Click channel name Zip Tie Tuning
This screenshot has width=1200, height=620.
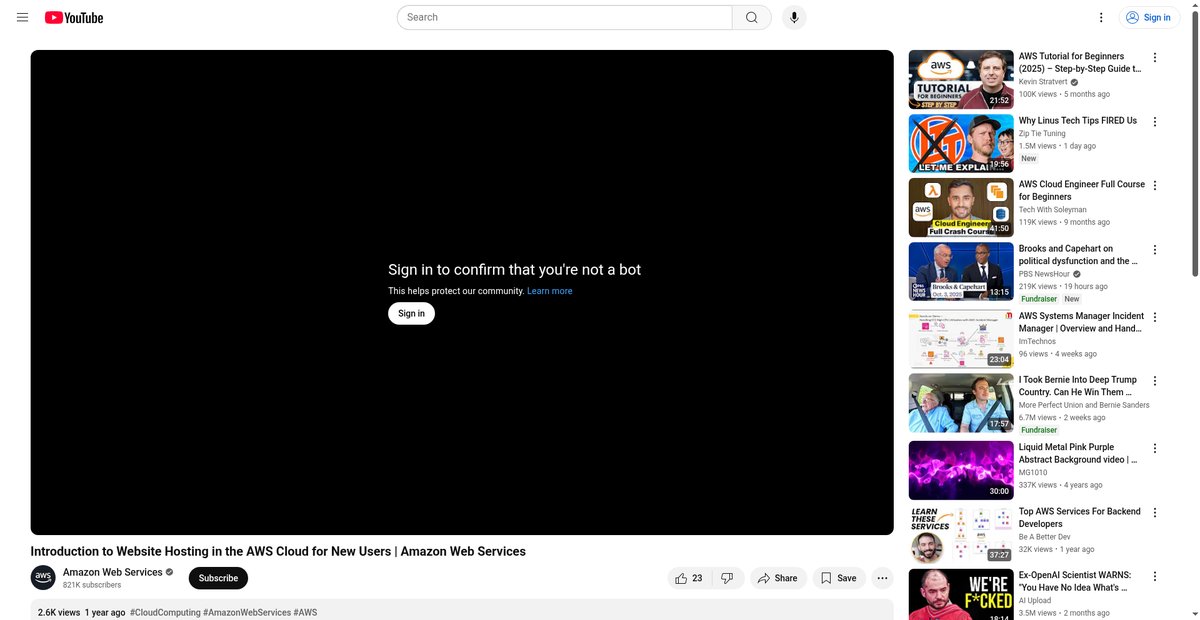pyautogui.click(x=1042, y=133)
